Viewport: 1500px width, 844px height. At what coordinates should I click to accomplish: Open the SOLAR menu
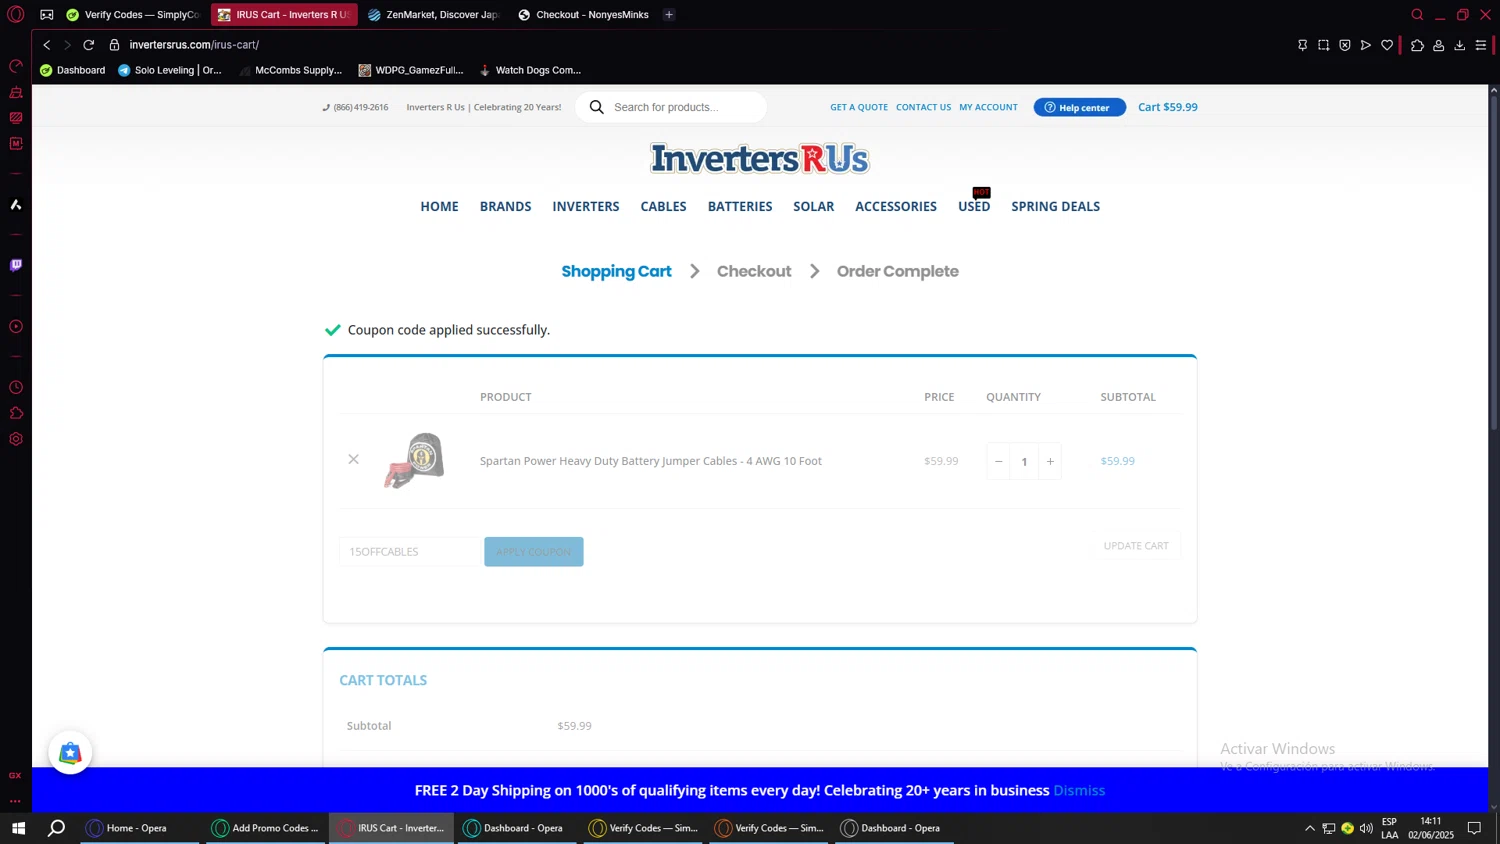click(x=813, y=206)
